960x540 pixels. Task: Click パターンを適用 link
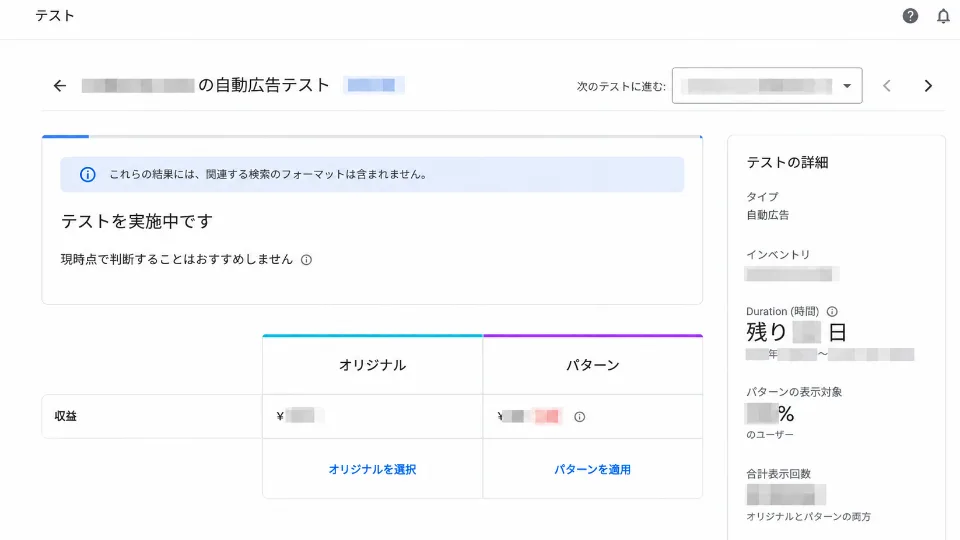(x=592, y=470)
